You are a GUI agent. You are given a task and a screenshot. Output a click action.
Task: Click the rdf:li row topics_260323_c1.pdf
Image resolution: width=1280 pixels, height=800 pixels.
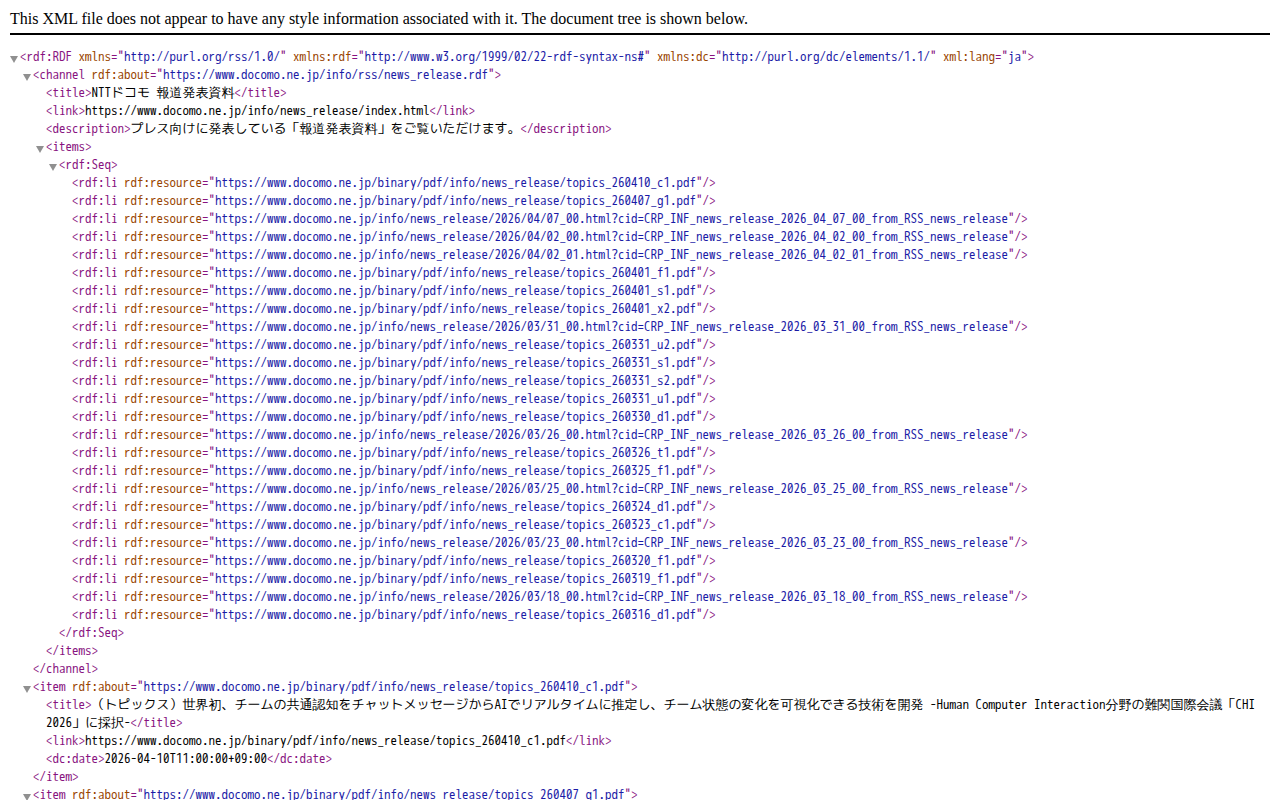(394, 525)
